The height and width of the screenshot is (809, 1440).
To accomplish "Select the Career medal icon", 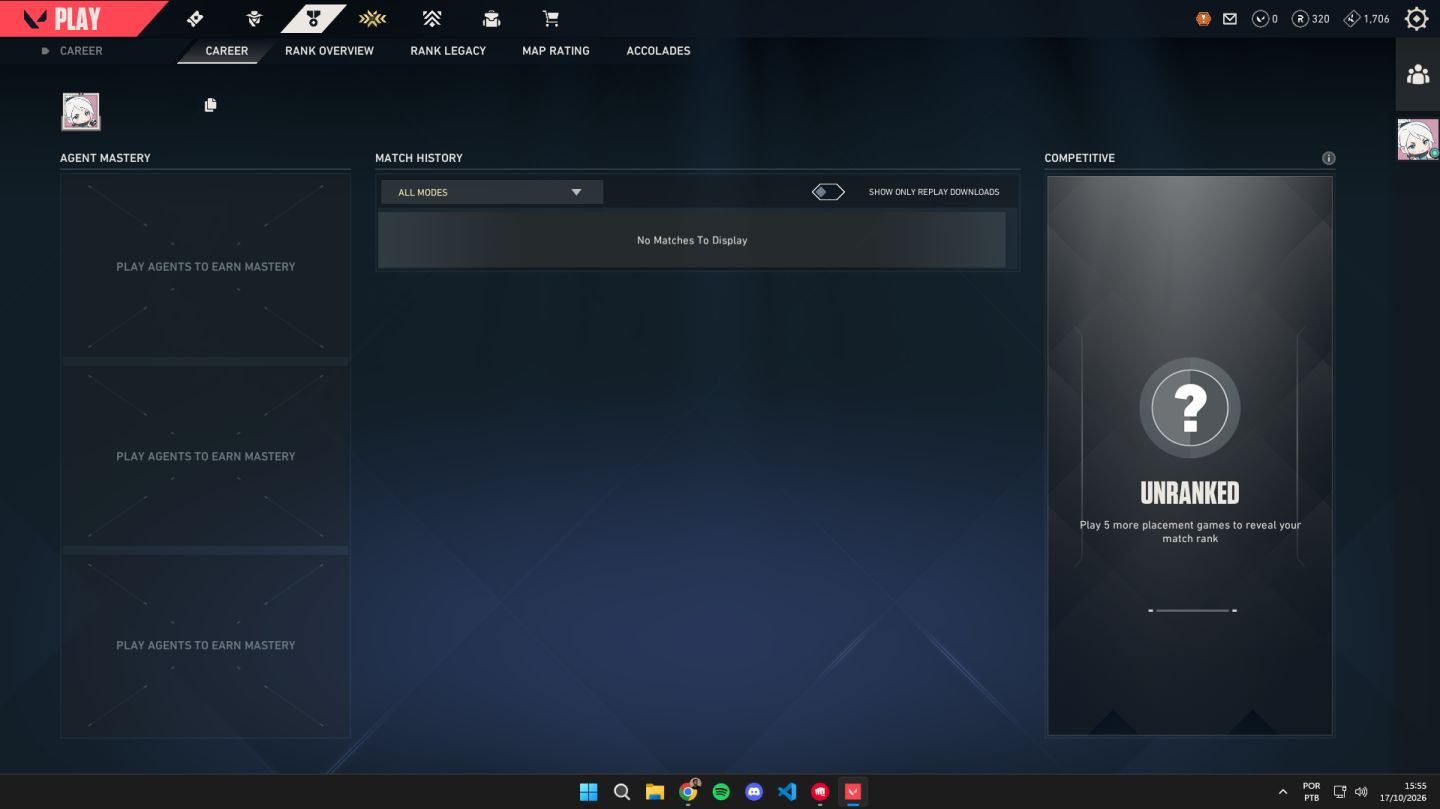I will pyautogui.click(x=314, y=18).
